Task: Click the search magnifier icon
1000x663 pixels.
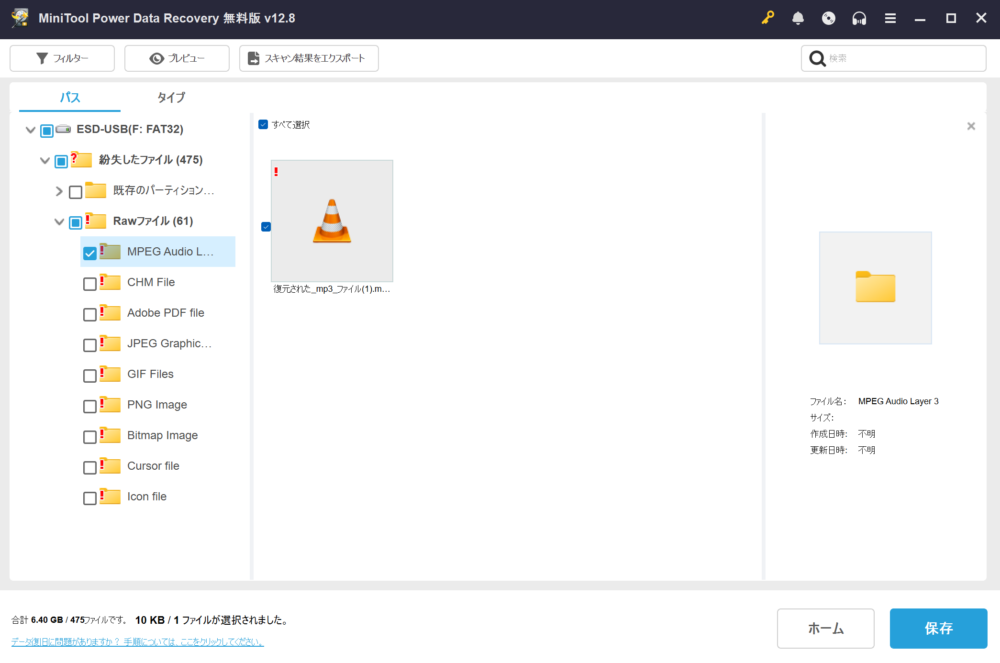Action: (x=817, y=59)
